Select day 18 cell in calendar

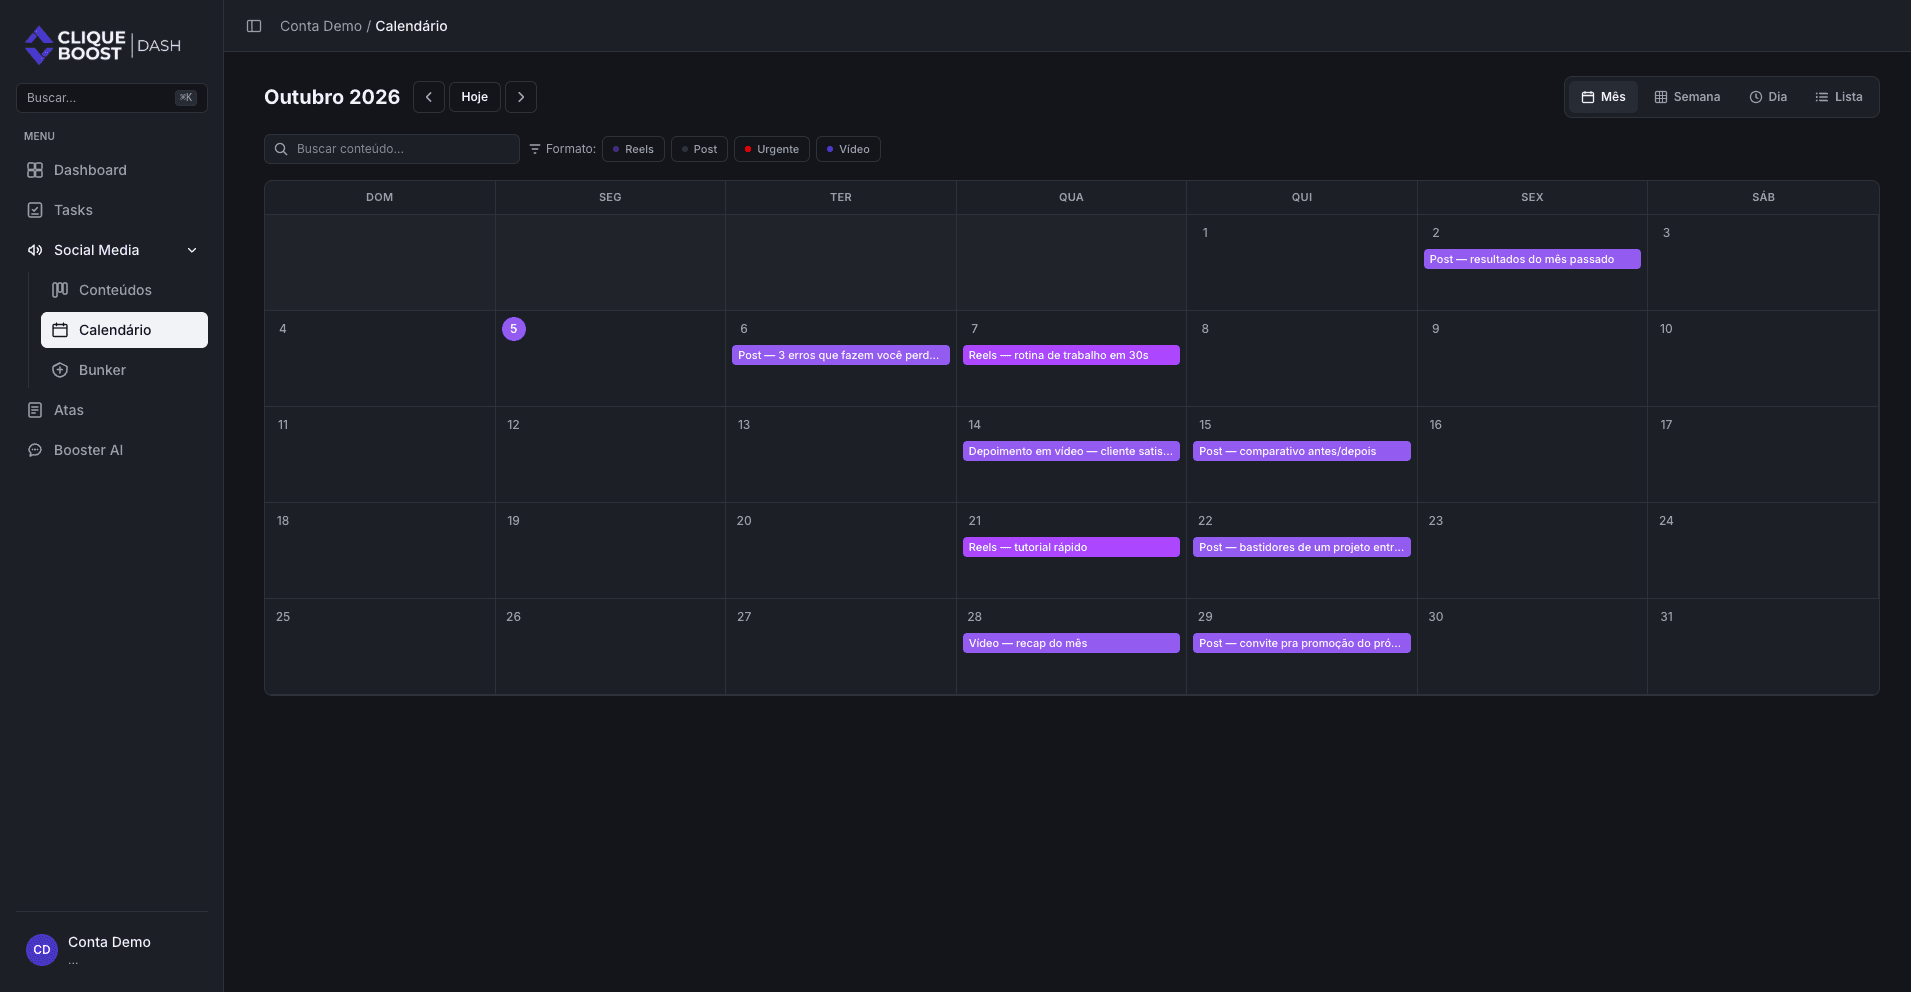coord(380,550)
